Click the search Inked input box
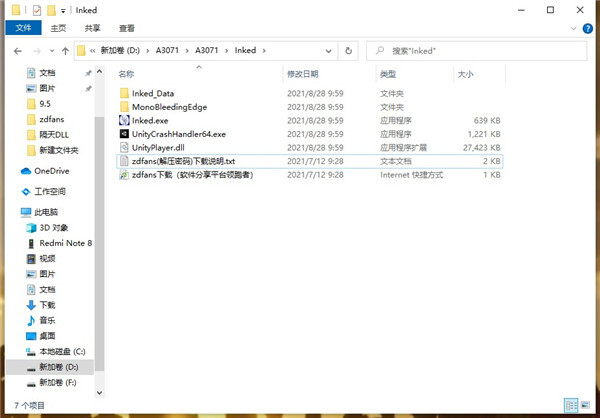This screenshot has width=600, height=418. tap(476, 51)
